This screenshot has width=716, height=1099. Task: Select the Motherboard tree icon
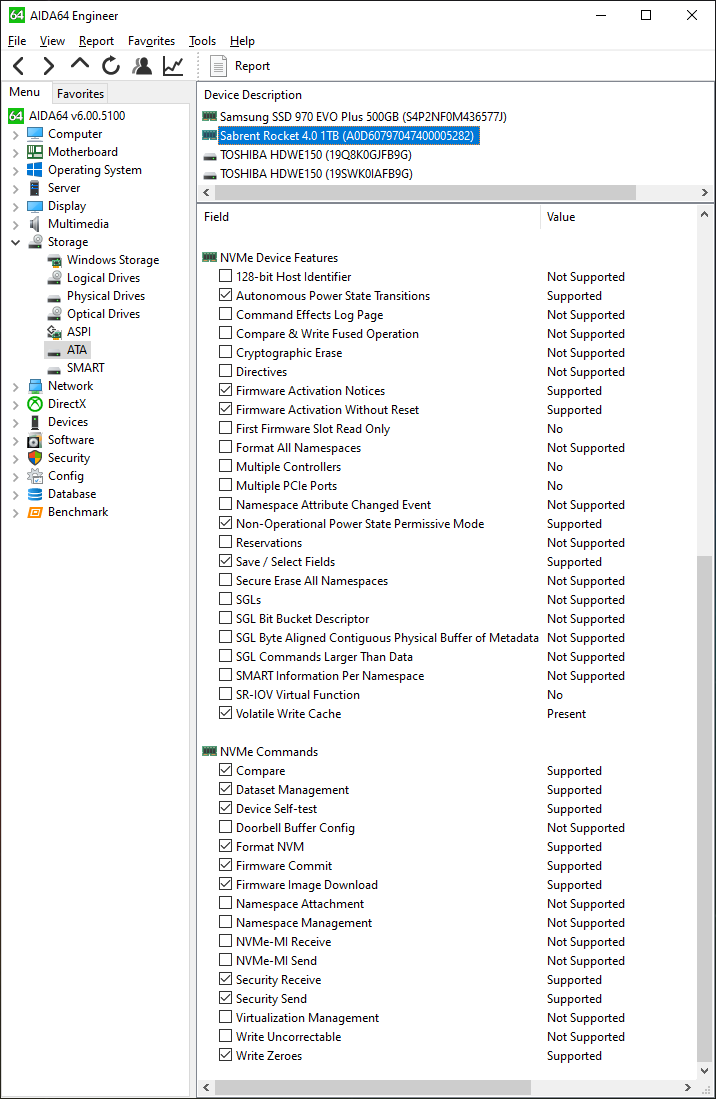35,152
